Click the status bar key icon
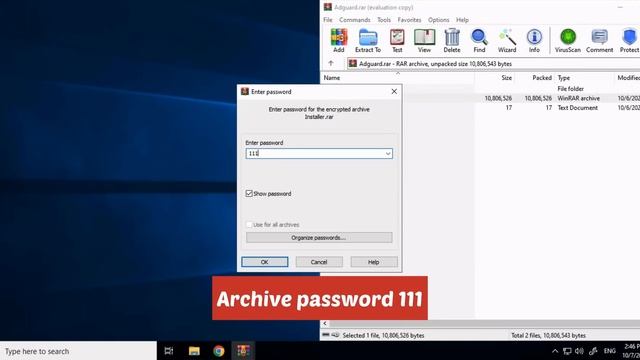The height and width of the screenshot is (360, 640). pyautogui.click(x=335, y=335)
